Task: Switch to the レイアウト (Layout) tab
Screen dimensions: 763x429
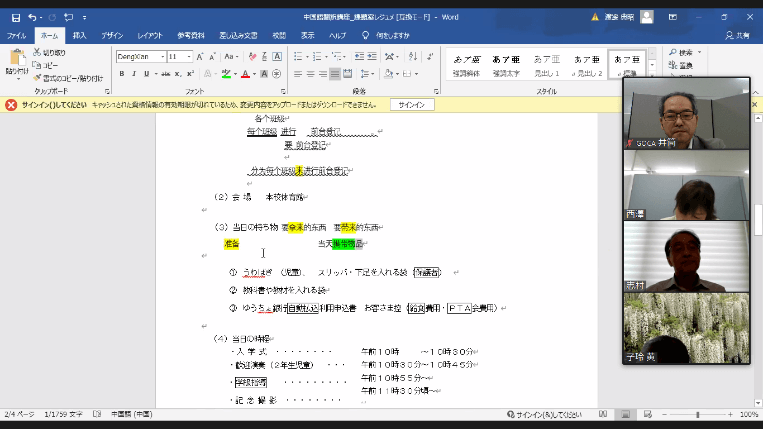Action: pos(150,35)
